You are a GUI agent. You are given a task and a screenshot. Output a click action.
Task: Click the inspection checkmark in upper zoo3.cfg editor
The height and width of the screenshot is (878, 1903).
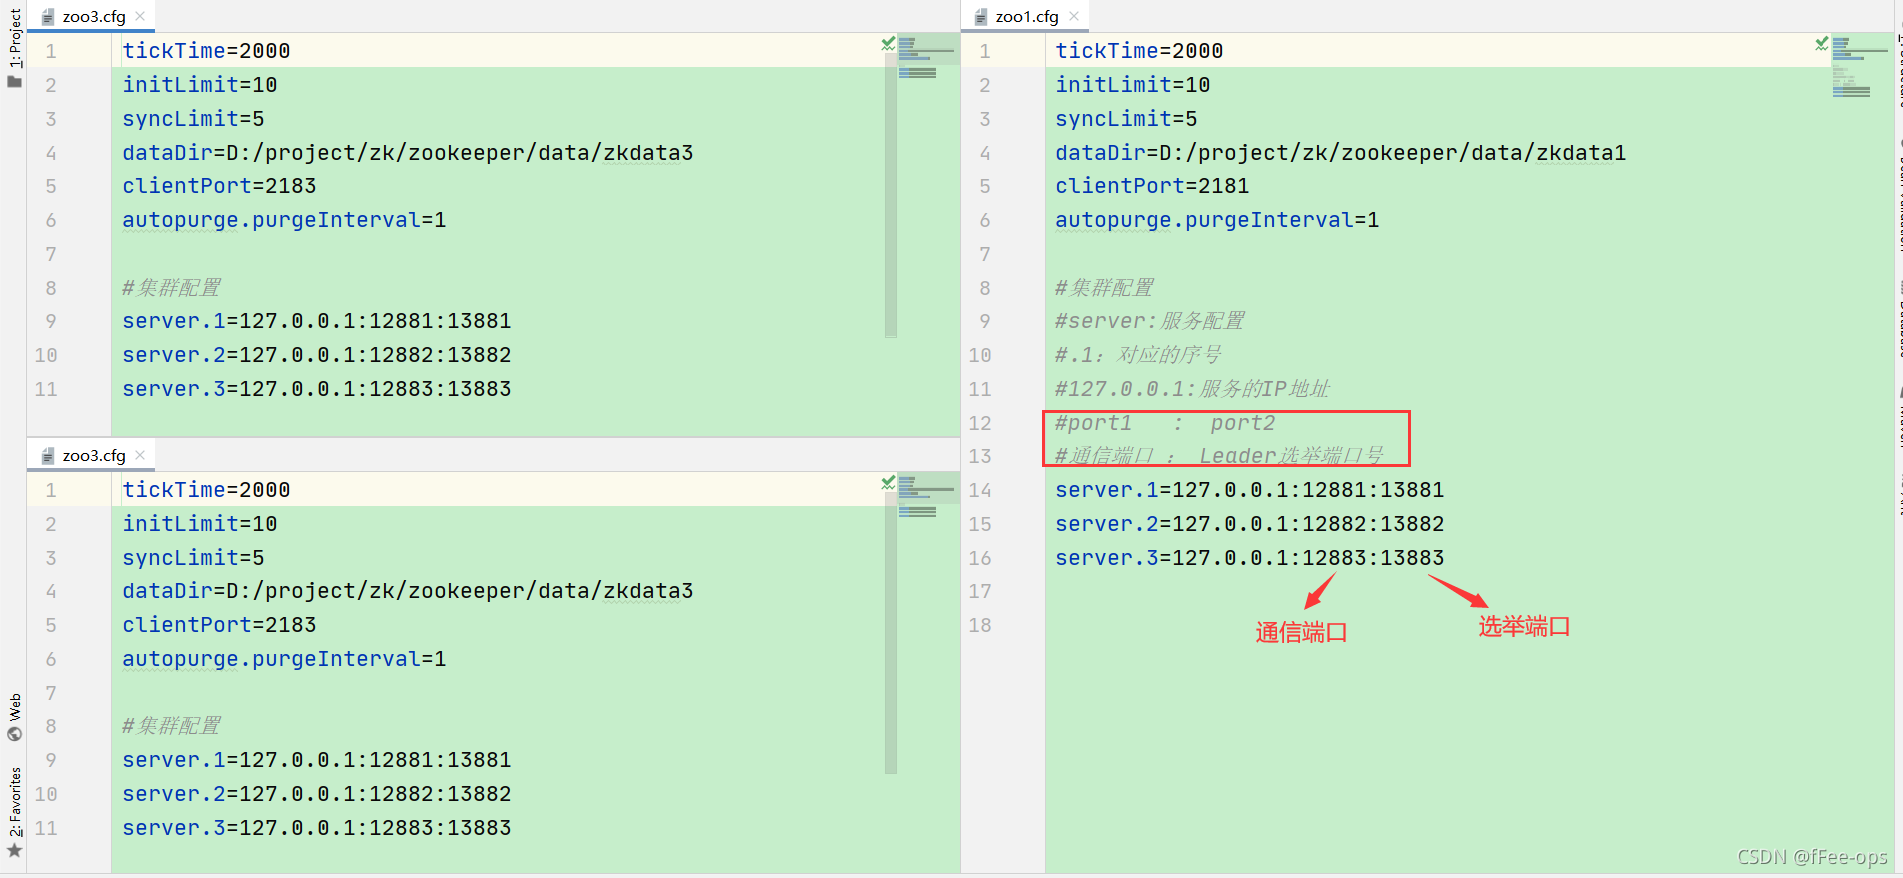888,44
